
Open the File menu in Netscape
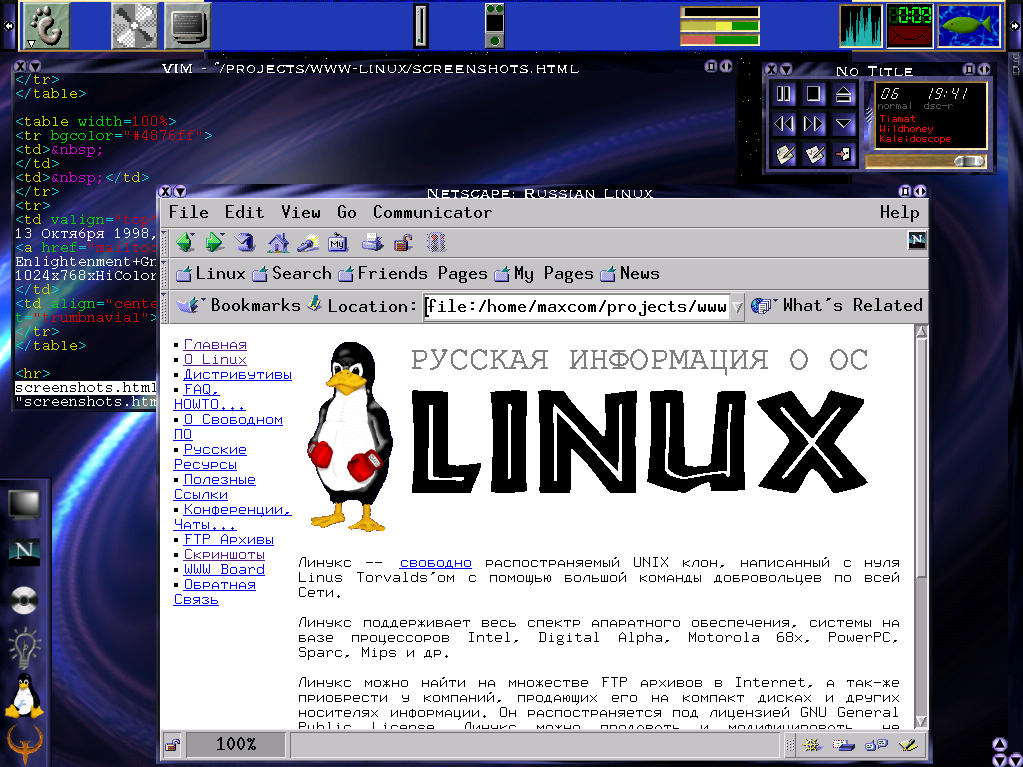(x=189, y=212)
